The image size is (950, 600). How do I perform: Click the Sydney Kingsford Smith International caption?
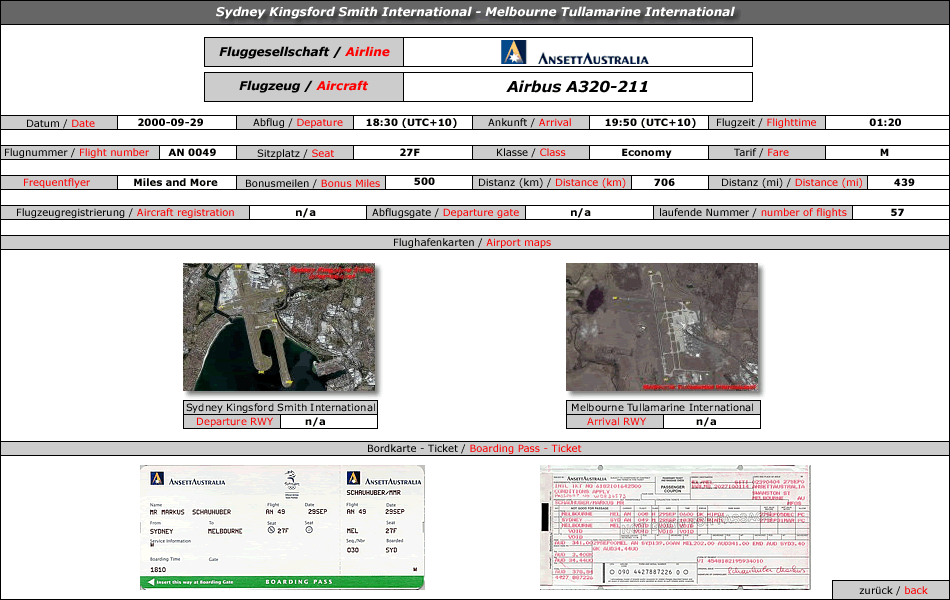click(x=281, y=407)
